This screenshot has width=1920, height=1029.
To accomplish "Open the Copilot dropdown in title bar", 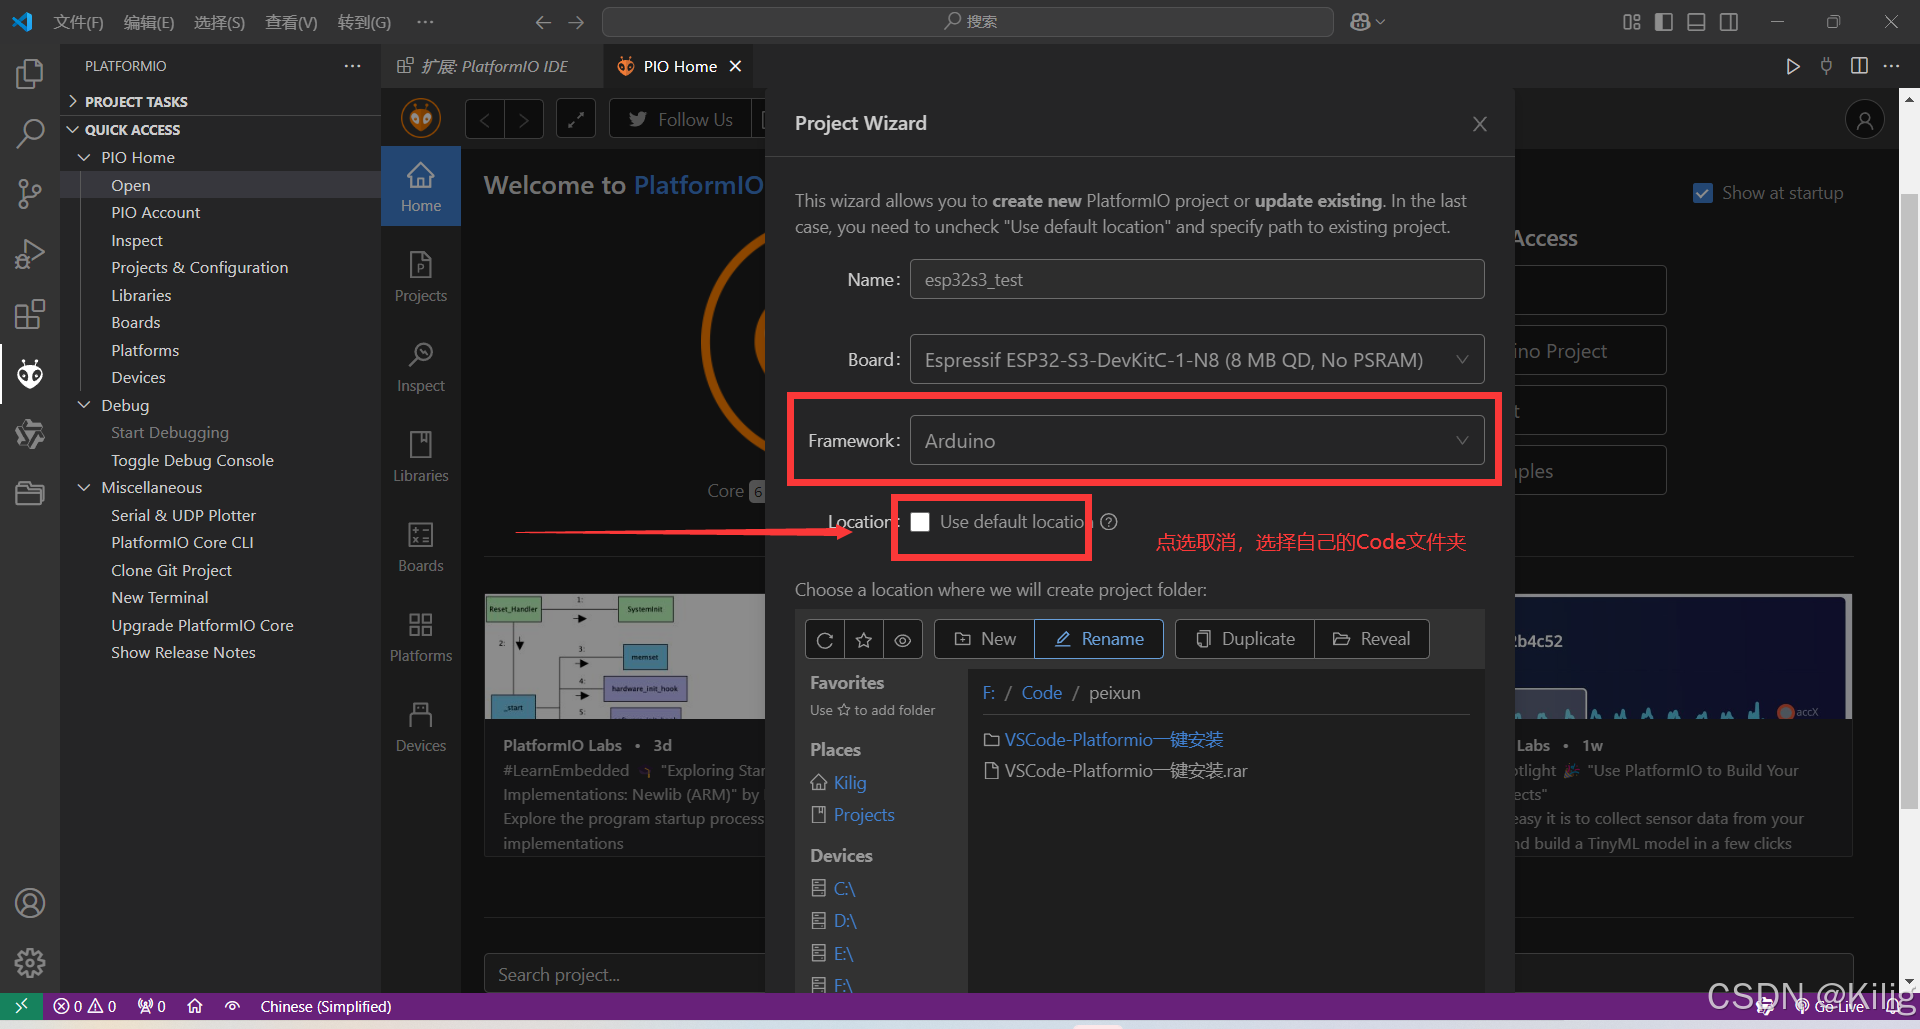I will [x=1368, y=22].
